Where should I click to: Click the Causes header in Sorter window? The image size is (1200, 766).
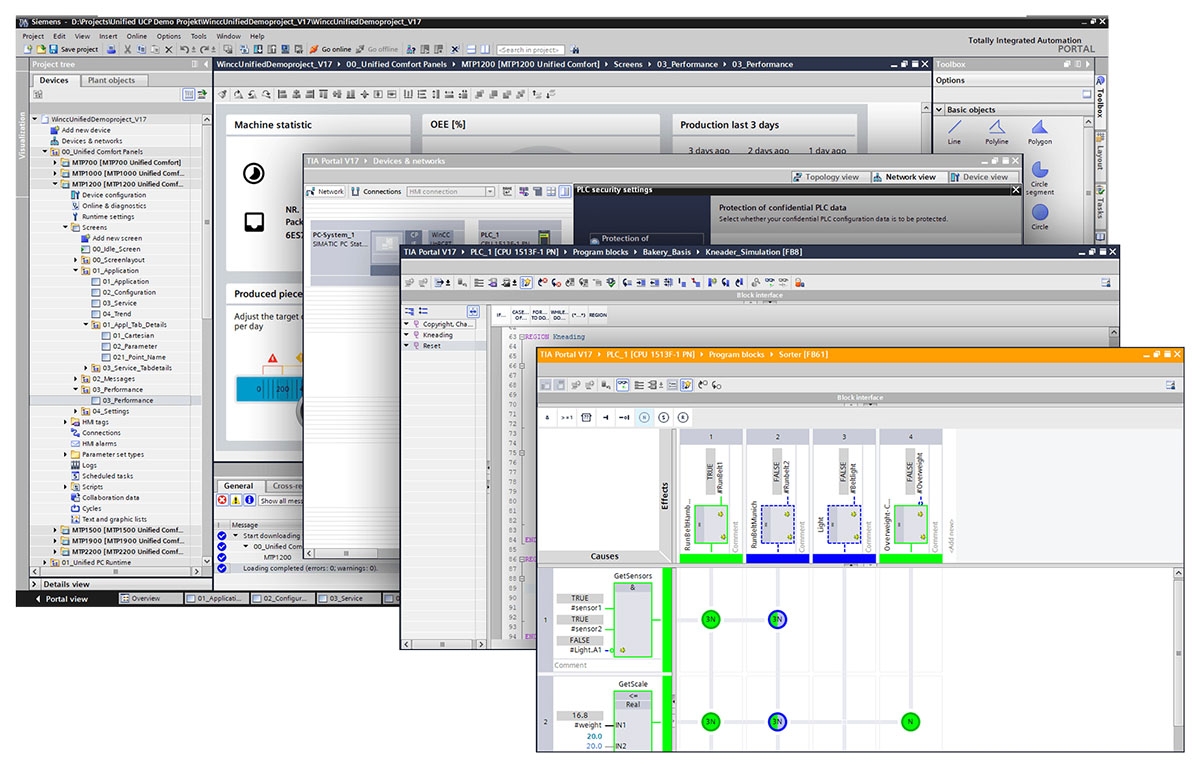[x=604, y=556]
